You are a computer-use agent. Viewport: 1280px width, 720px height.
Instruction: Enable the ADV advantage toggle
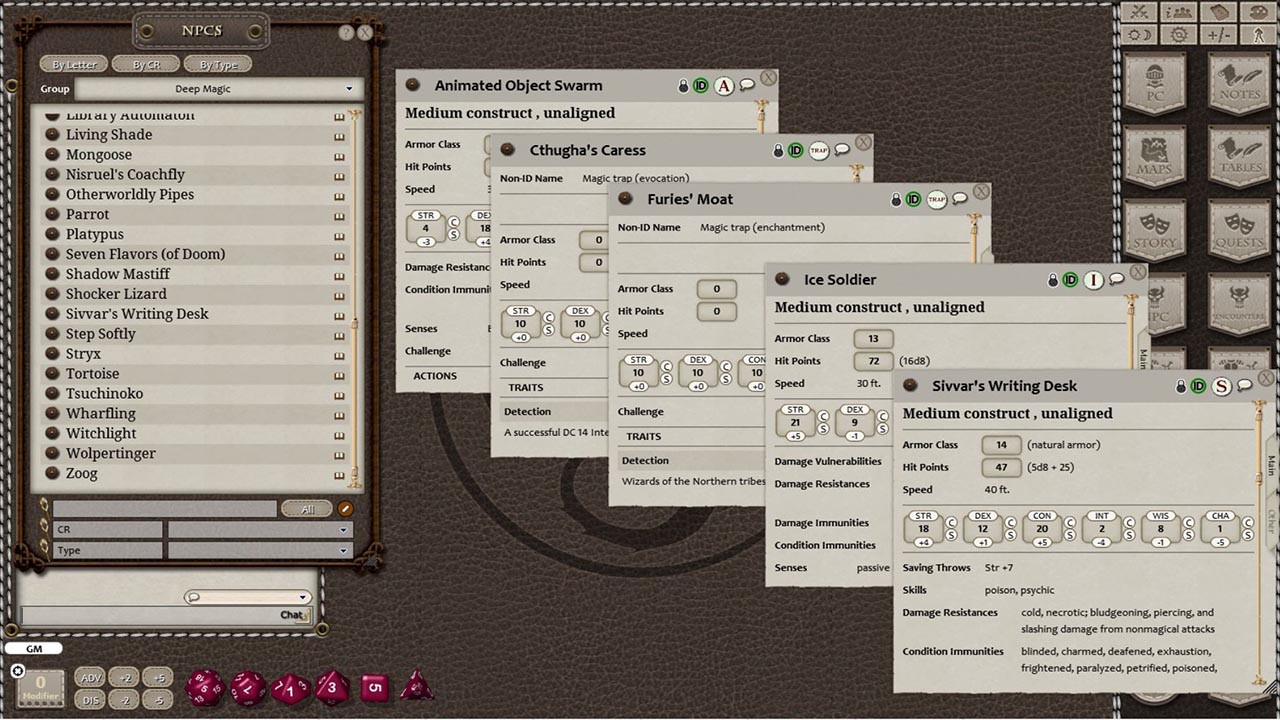pyautogui.click(x=90, y=677)
